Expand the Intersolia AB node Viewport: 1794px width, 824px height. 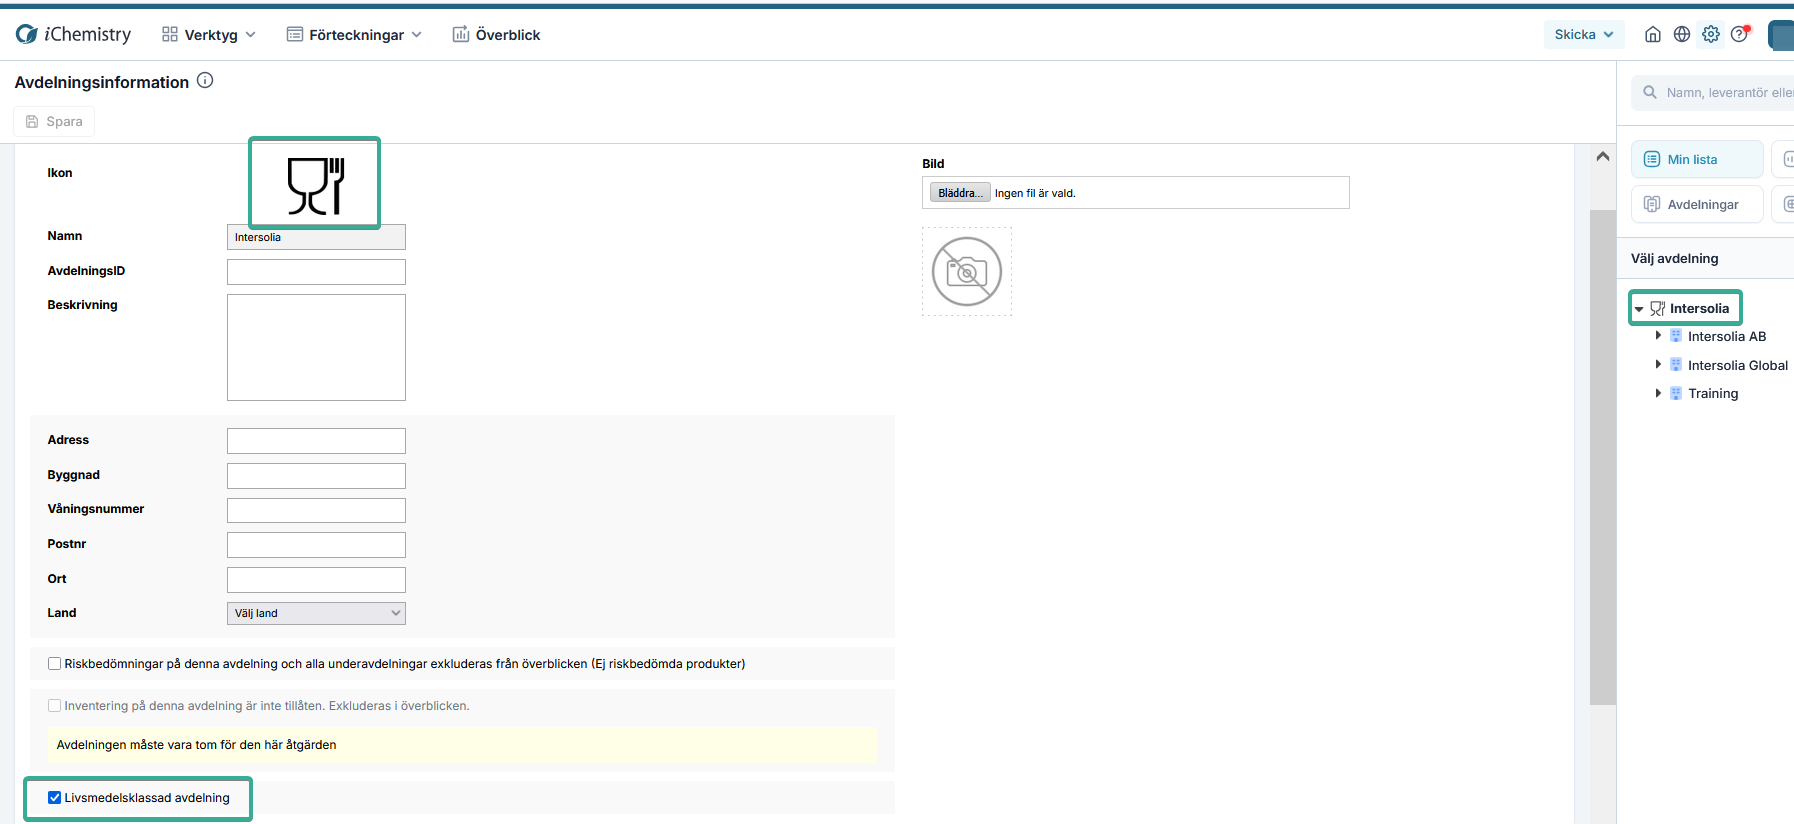pos(1658,336)
